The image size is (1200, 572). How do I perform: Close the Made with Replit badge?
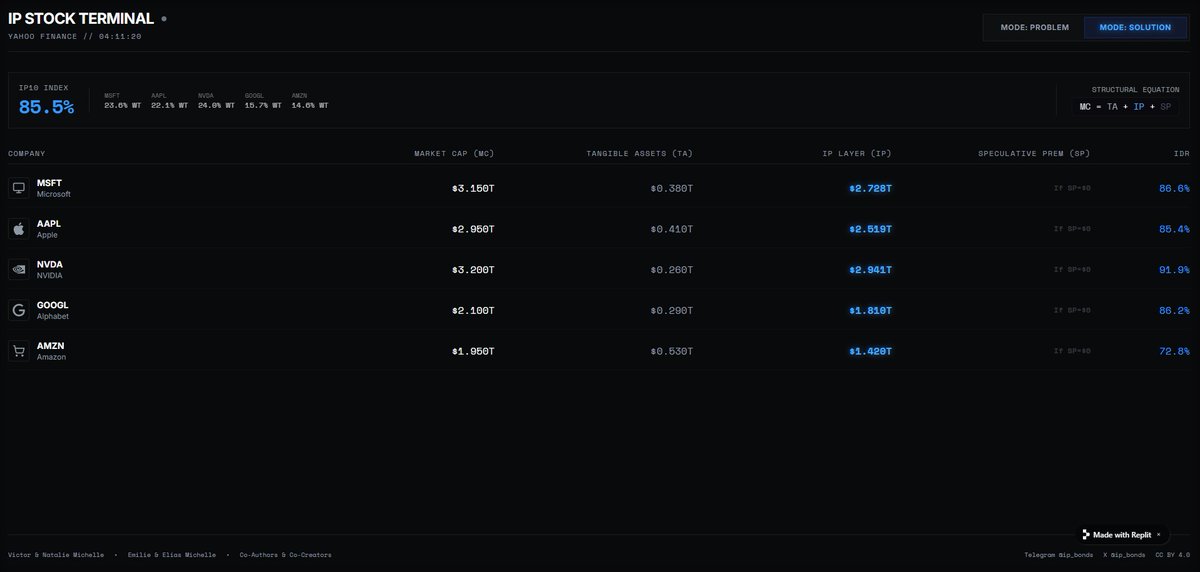[1159, 535]
